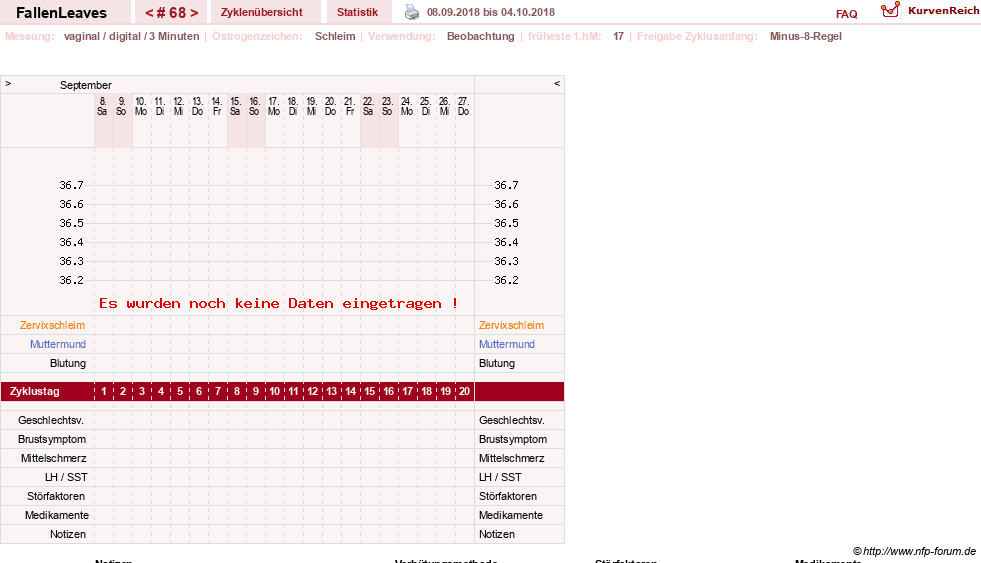Go to next cycle using the ">" after #68
This screenshot has width=981, height=563.
[194, 13]
